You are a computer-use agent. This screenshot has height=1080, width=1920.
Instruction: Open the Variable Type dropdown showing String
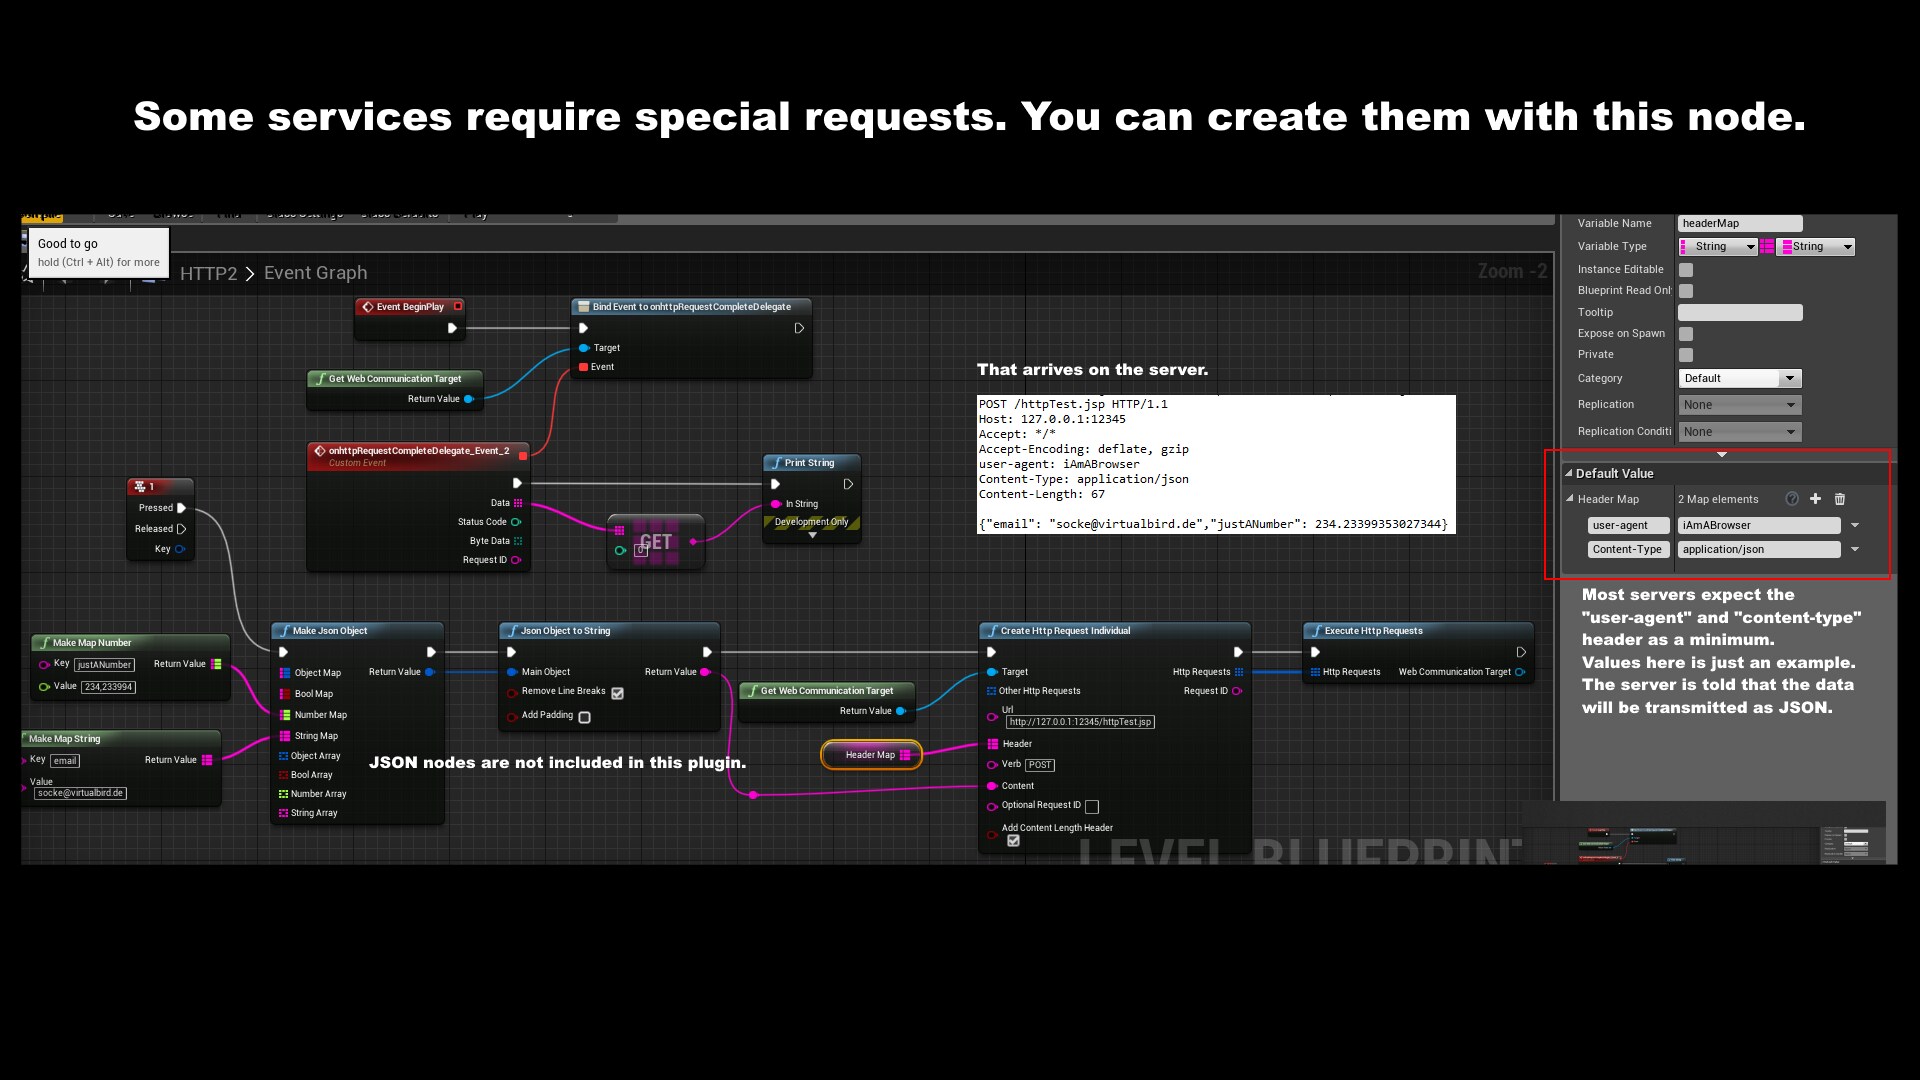click(1718, 246)
